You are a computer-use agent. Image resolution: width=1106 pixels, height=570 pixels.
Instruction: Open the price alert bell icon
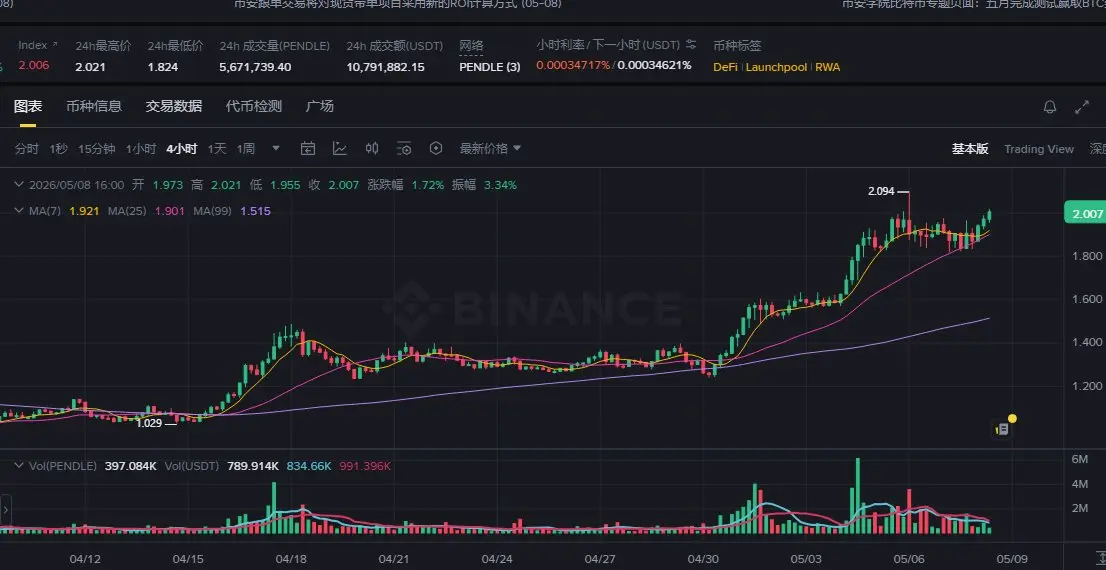(x=1050, y=107)
